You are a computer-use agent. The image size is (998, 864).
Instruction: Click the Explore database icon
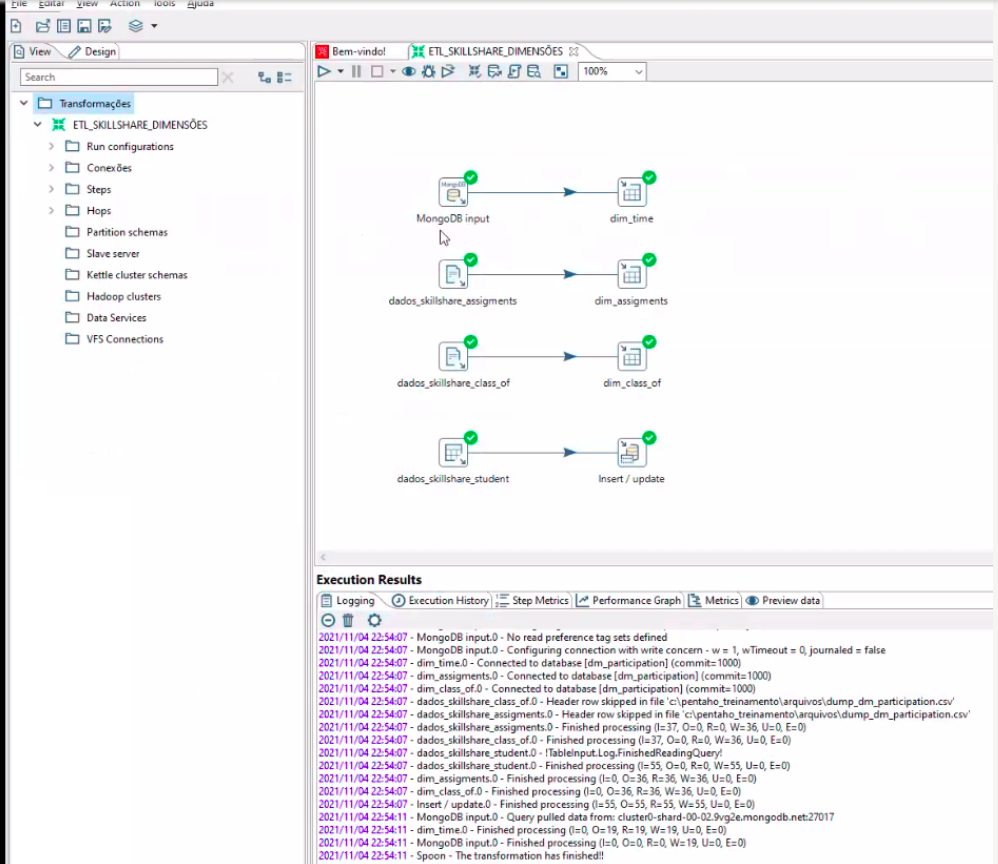coord(534,71)
